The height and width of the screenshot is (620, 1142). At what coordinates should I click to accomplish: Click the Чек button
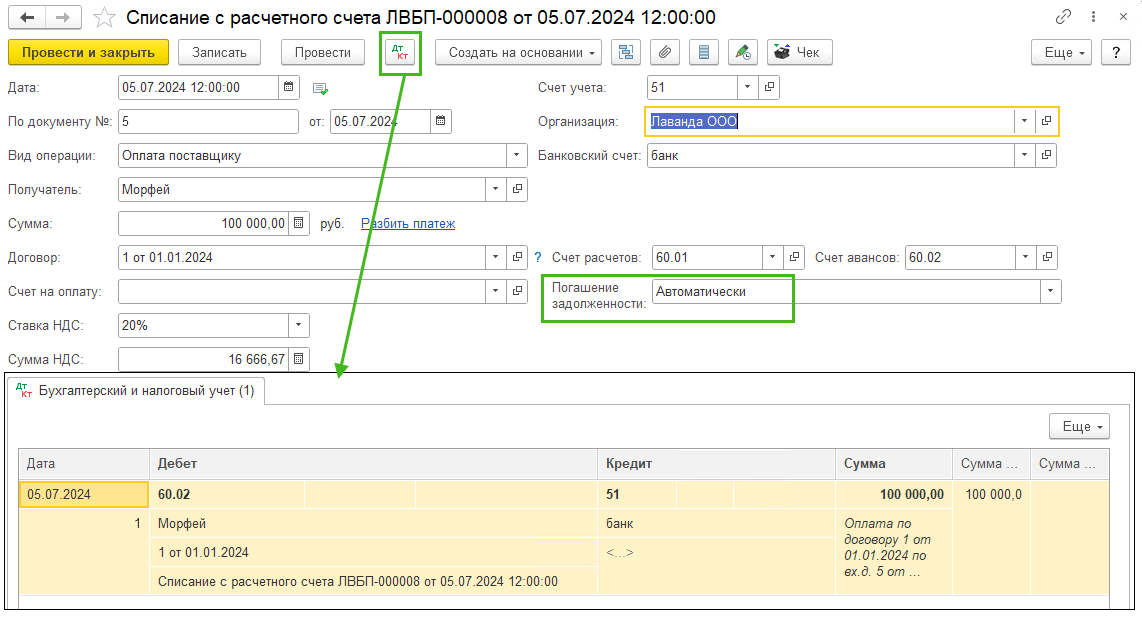pyautogui.click(x=799, y=52)
